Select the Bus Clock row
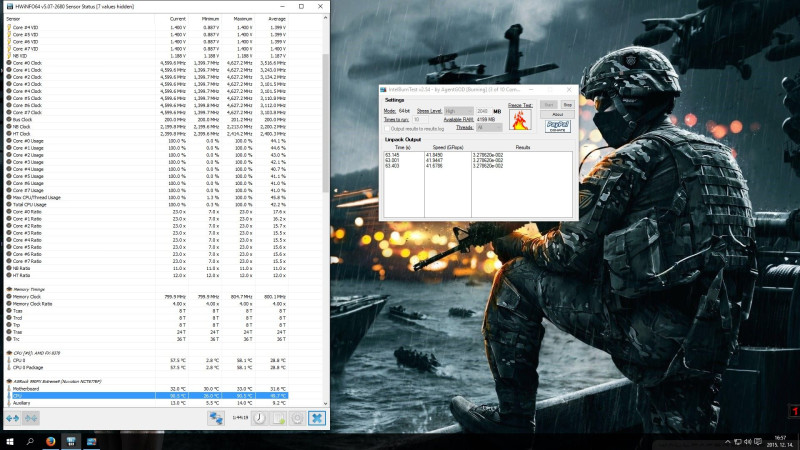The width and height of the screenshot is (800, 450). tap(146, 119)
